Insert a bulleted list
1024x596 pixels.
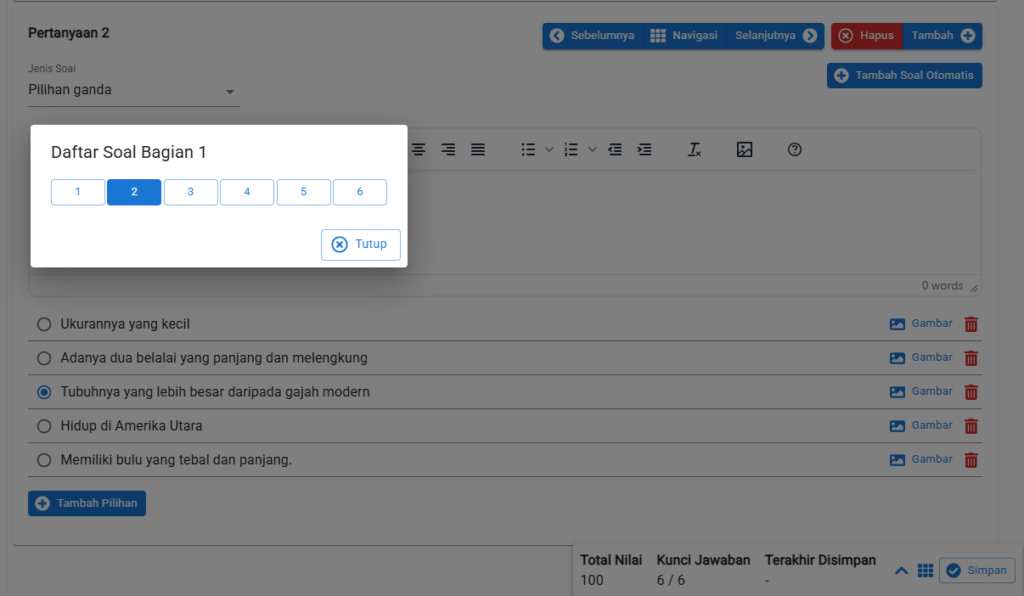[528, 149]
